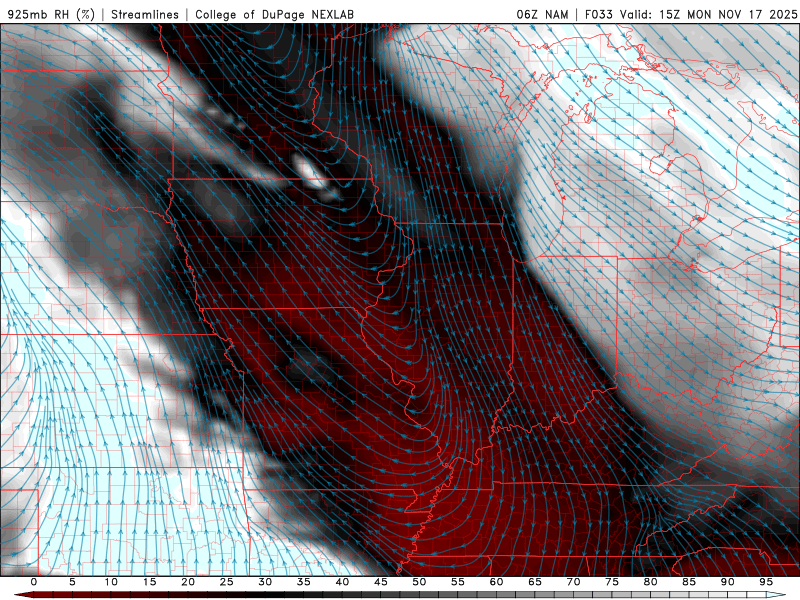Click the "90" label on the color scale

click(728, 582)
